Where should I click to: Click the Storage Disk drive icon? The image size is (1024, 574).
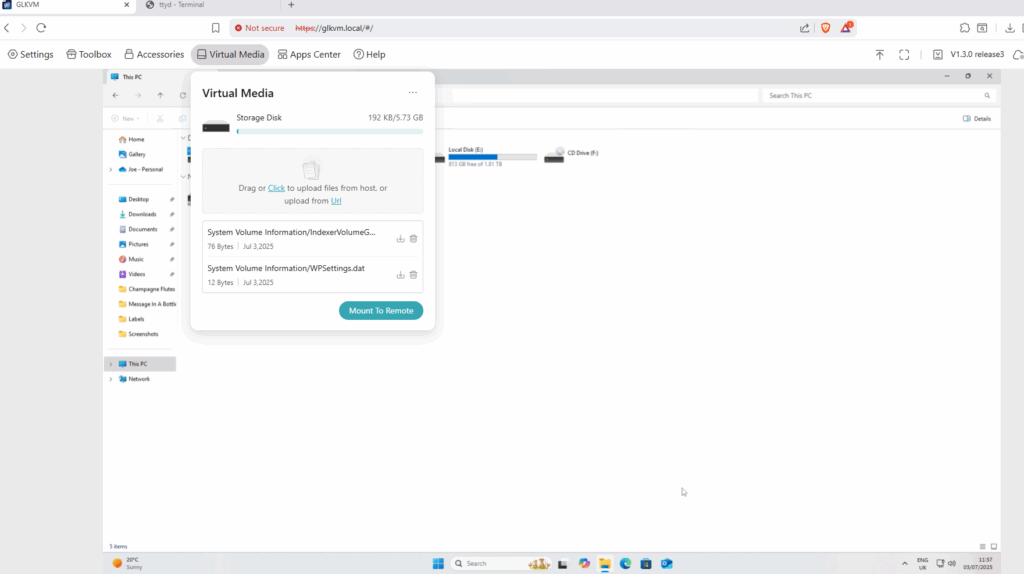point(216,125)
